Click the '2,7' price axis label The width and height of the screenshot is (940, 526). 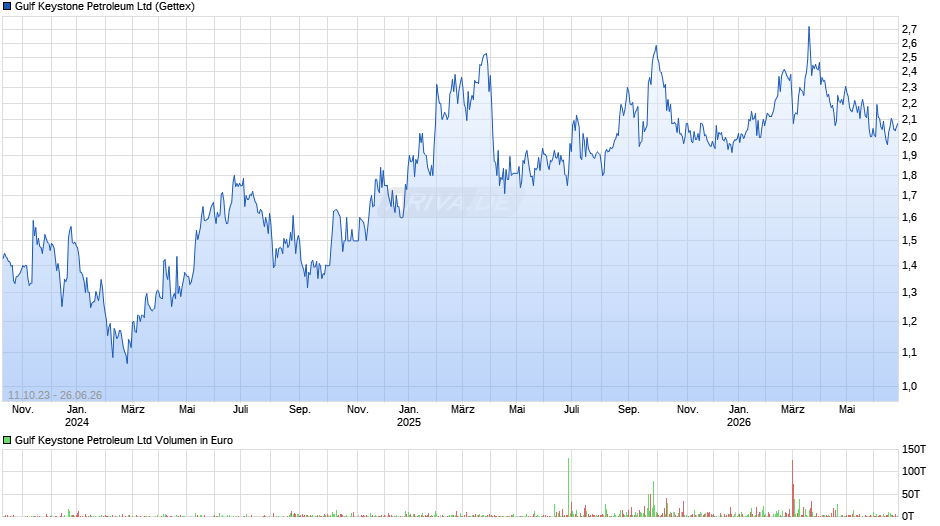[x=909, y=29]
